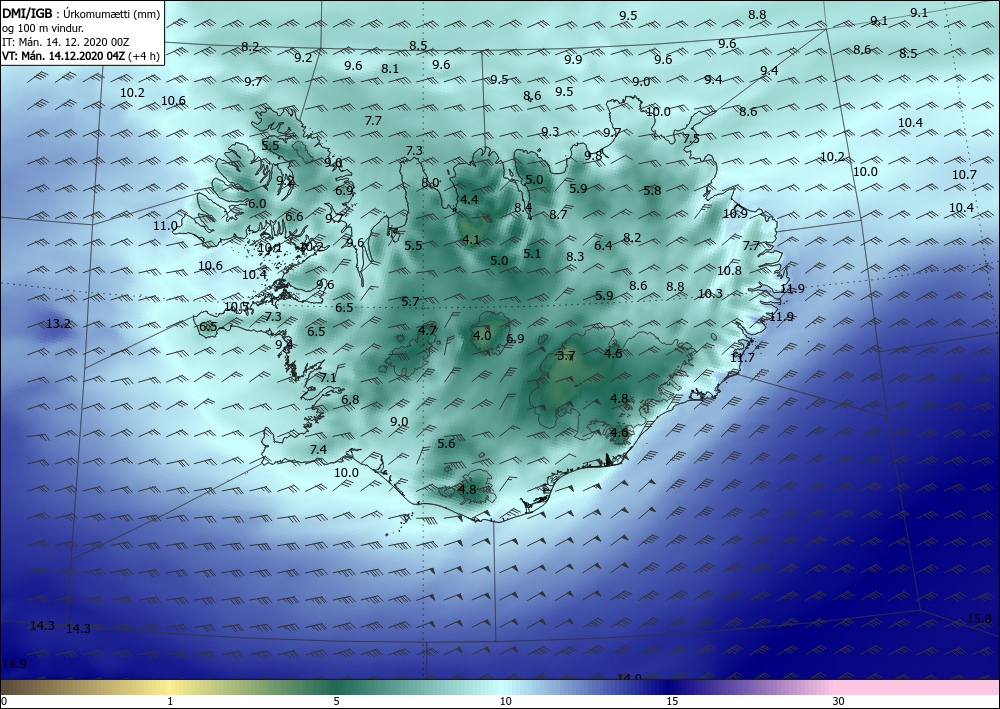Select the 4.4 value on the map

pos(469,200)
